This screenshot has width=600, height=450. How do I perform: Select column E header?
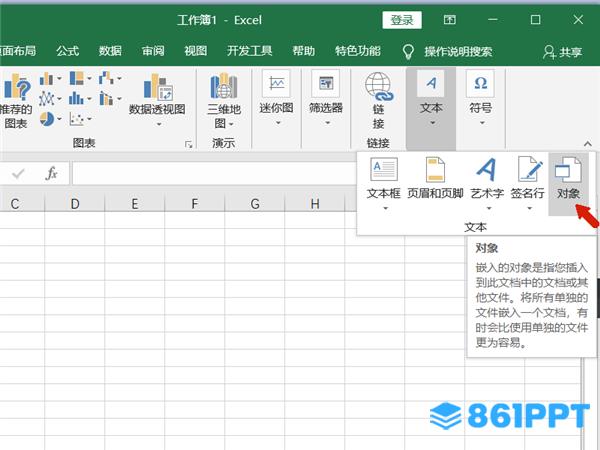[135, 204]
